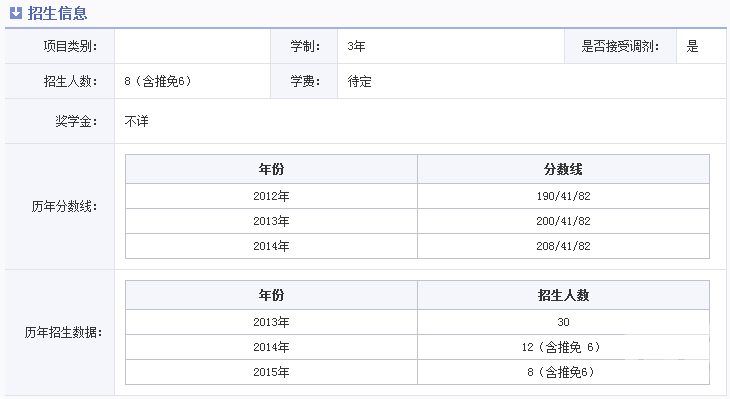
Task: Click the 招生信息 section heading
Action: [x=57, y=13]
